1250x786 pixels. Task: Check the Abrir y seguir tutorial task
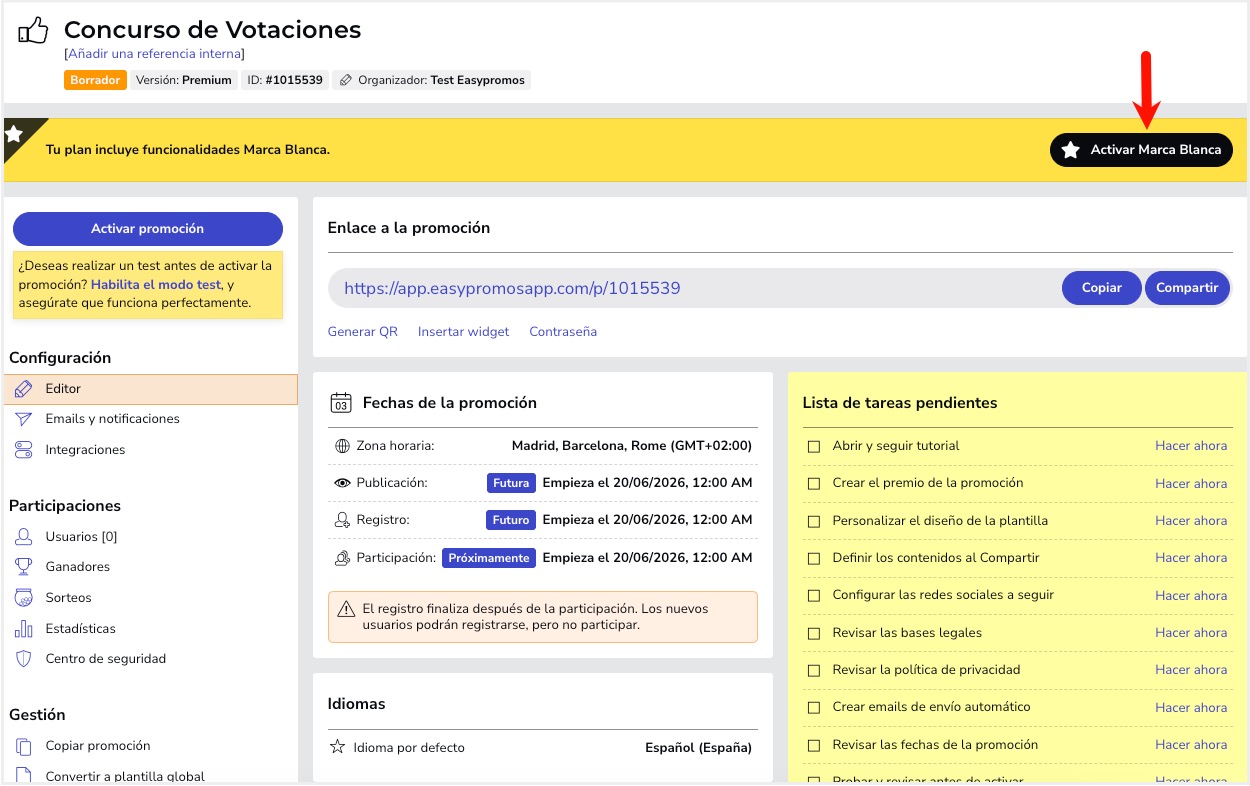click(814, 446)
